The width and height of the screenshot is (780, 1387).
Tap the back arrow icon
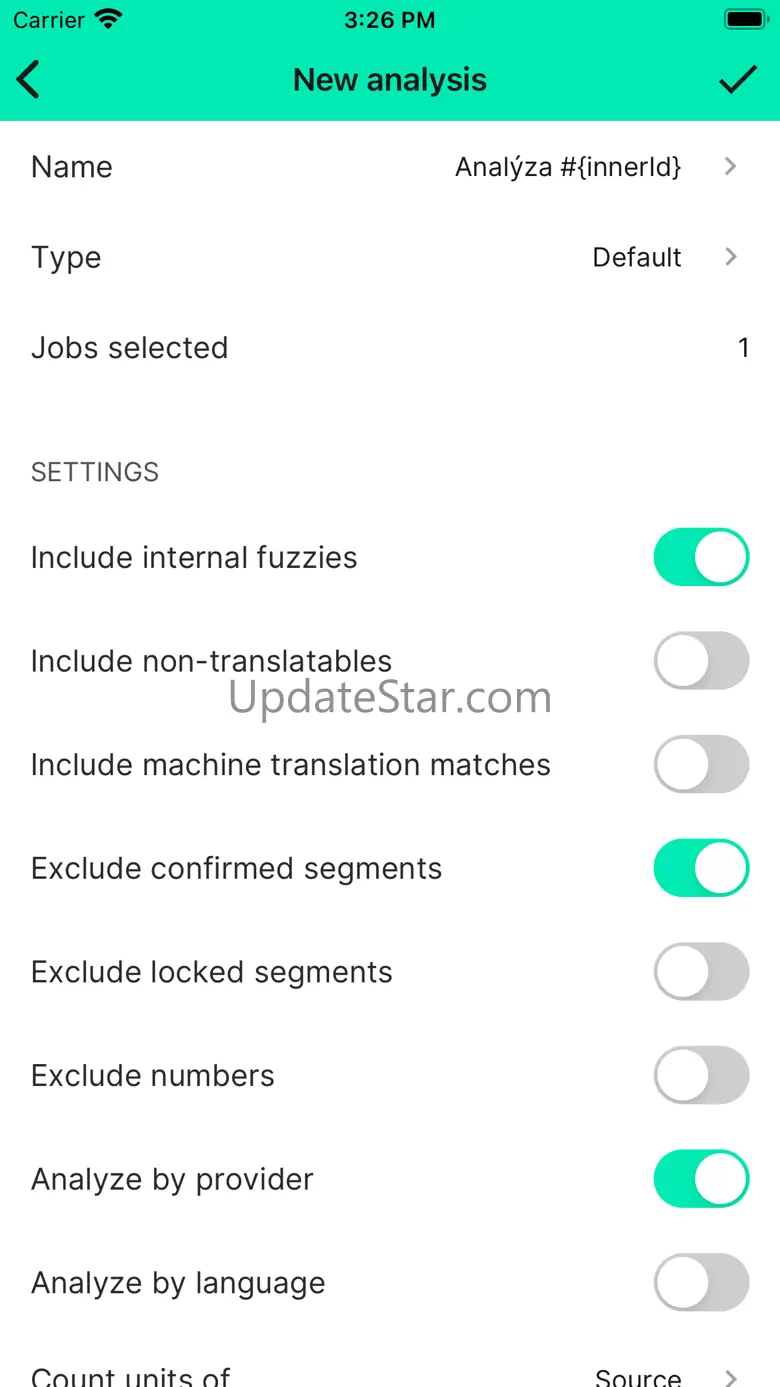[x=29, y=80]
